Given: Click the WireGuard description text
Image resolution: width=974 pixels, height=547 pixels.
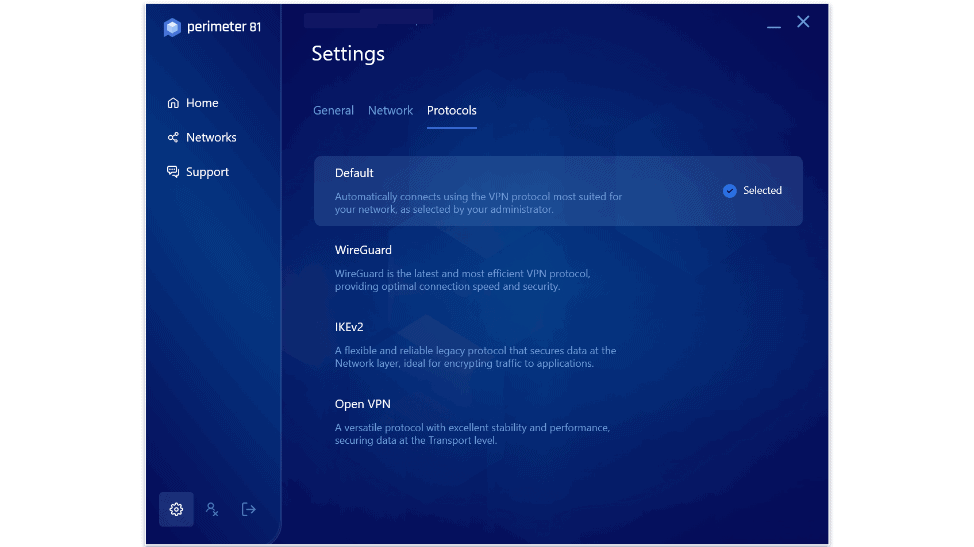Looking at the screenshot, I should click(x=463, y=280).
